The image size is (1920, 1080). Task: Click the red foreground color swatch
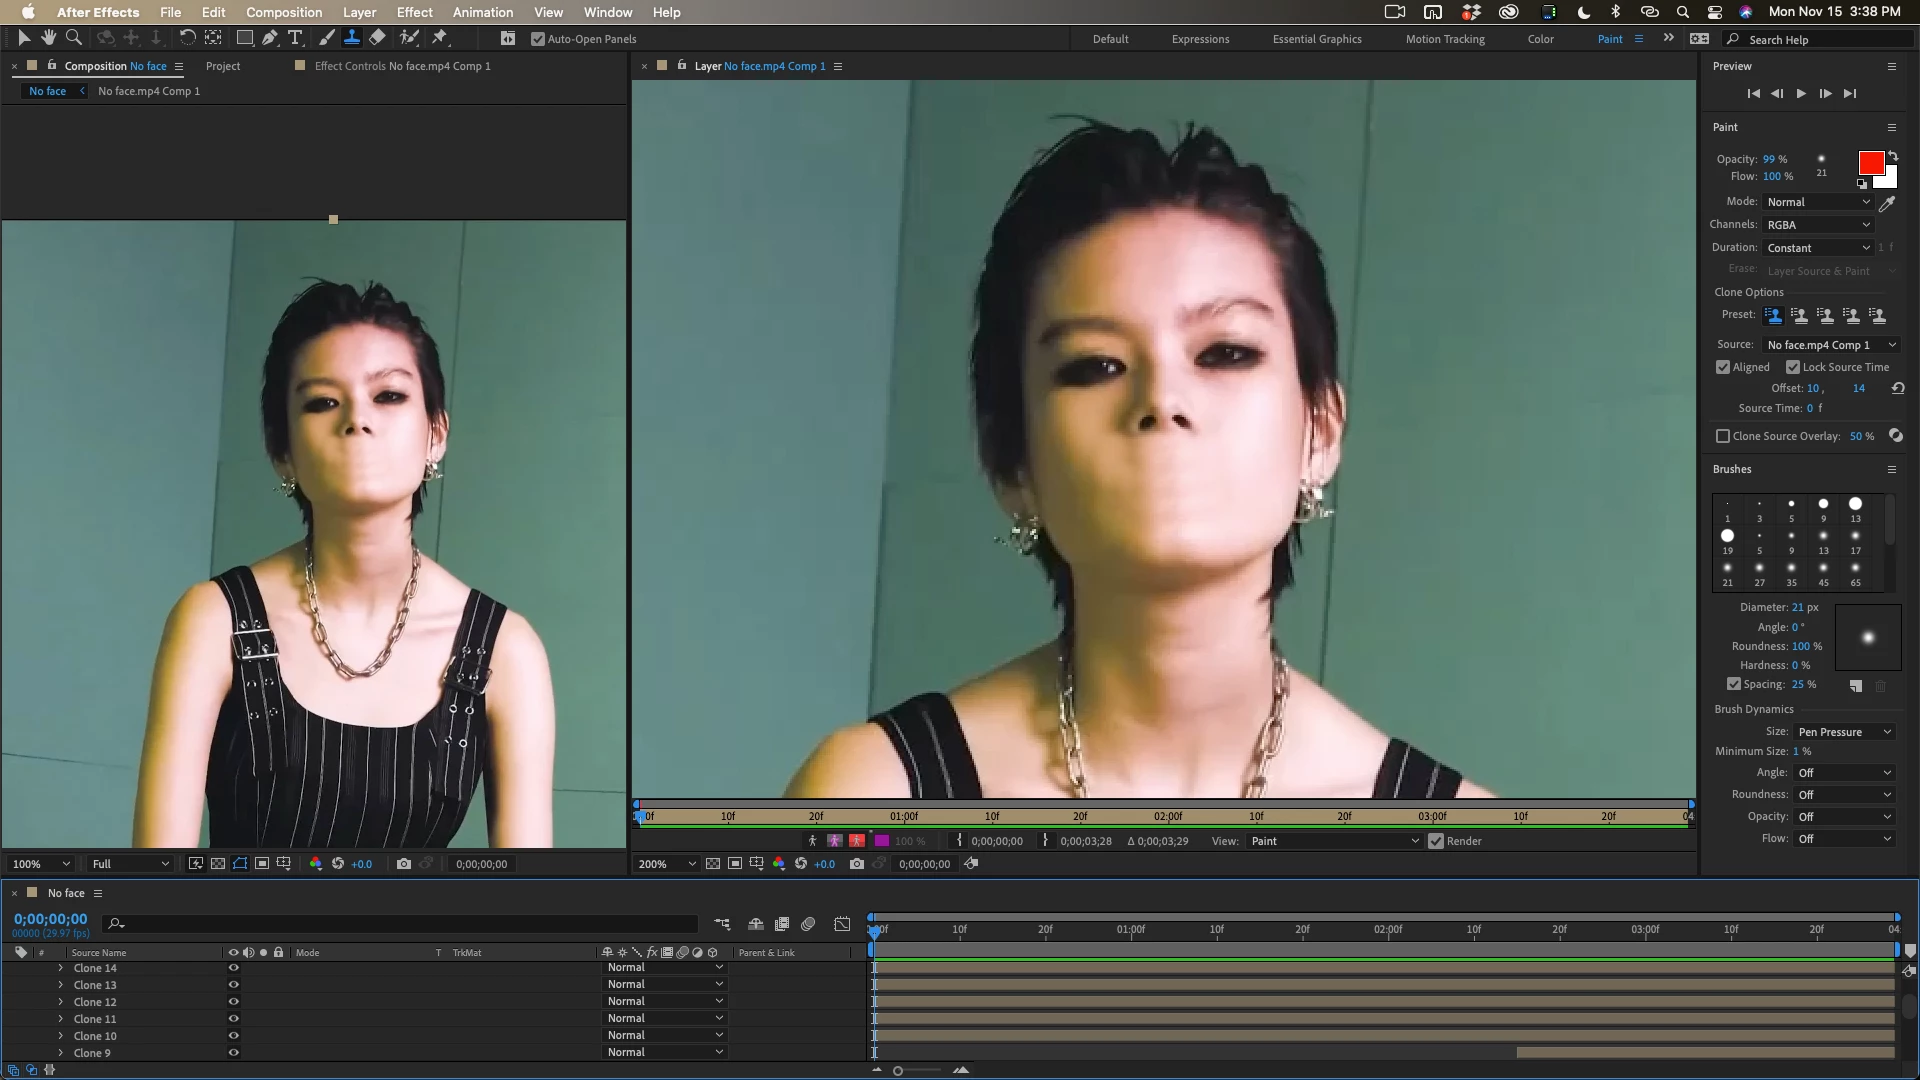(x=1869, y=163)
